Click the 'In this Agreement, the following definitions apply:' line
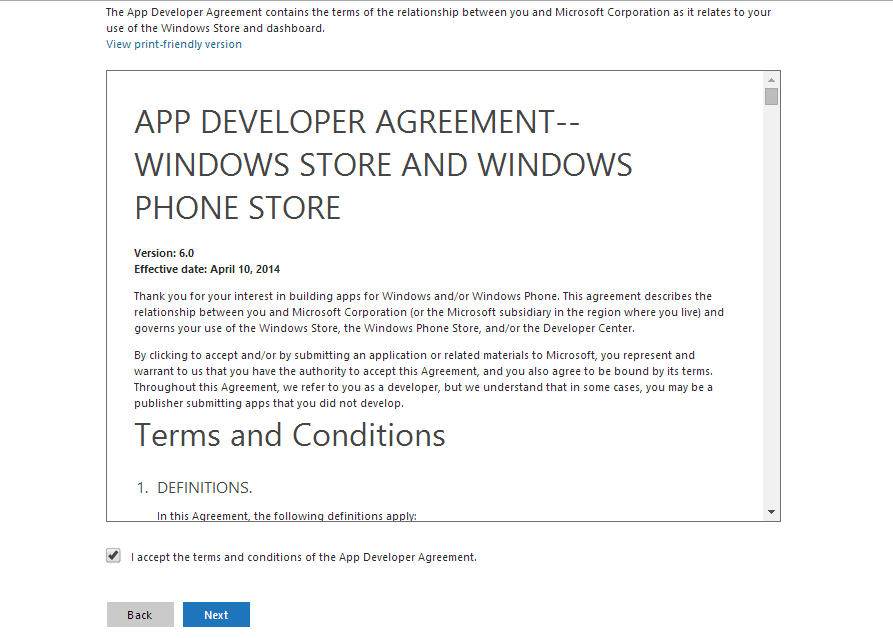893x638 pixels. point(287,516)
